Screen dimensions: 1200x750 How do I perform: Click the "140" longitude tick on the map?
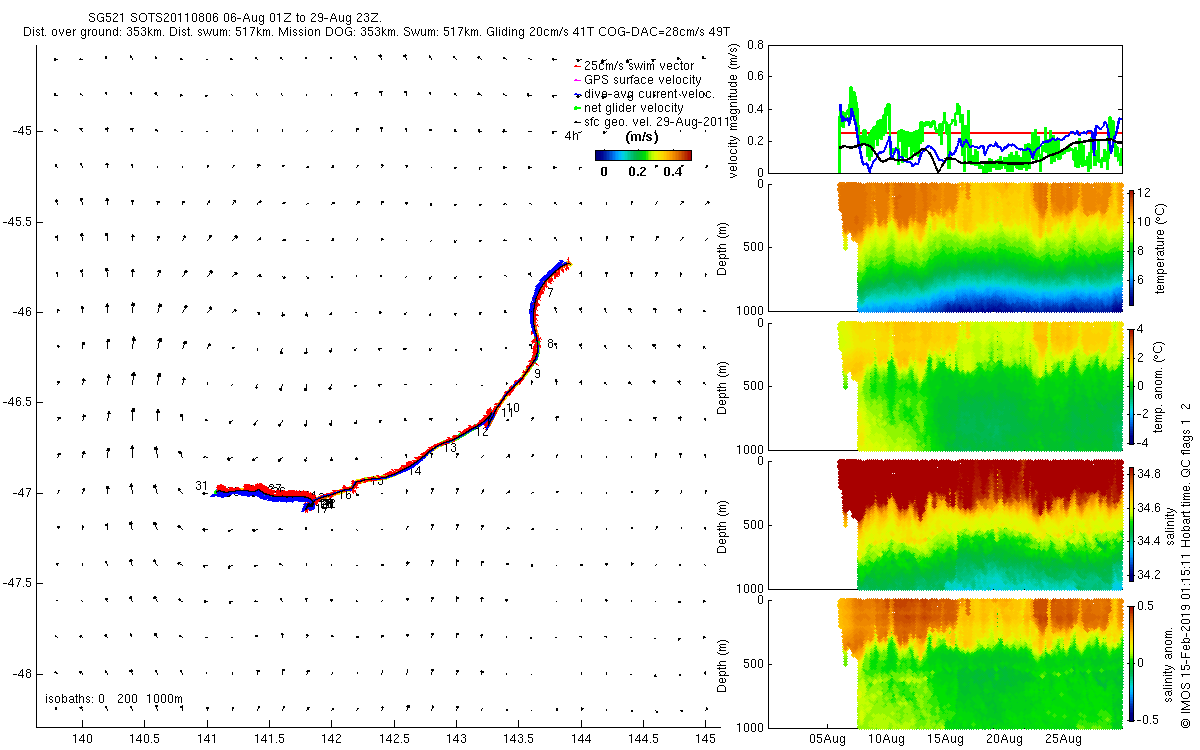click(83, 739)
